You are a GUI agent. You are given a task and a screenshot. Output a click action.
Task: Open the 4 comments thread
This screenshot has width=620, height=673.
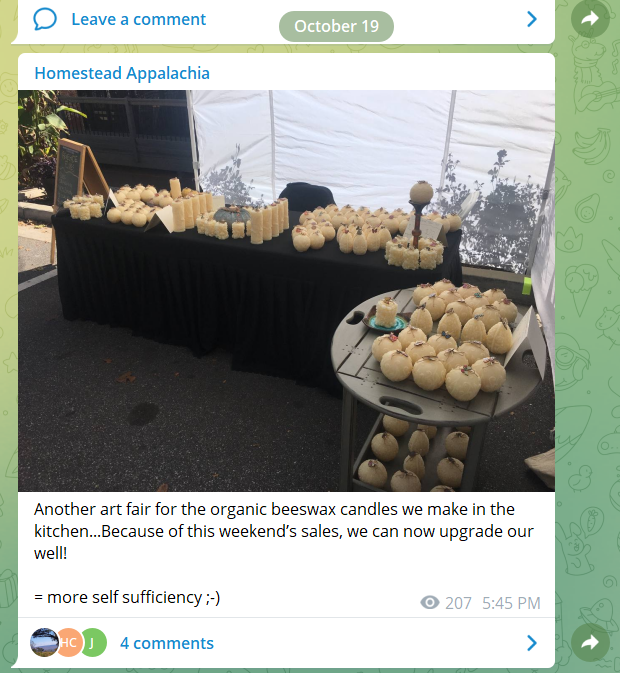(x=167, y=643)
